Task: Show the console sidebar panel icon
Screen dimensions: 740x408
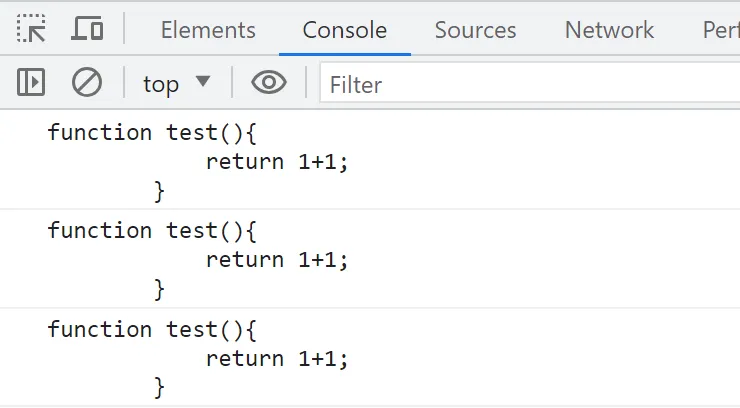Action: [x=31, y=83]
